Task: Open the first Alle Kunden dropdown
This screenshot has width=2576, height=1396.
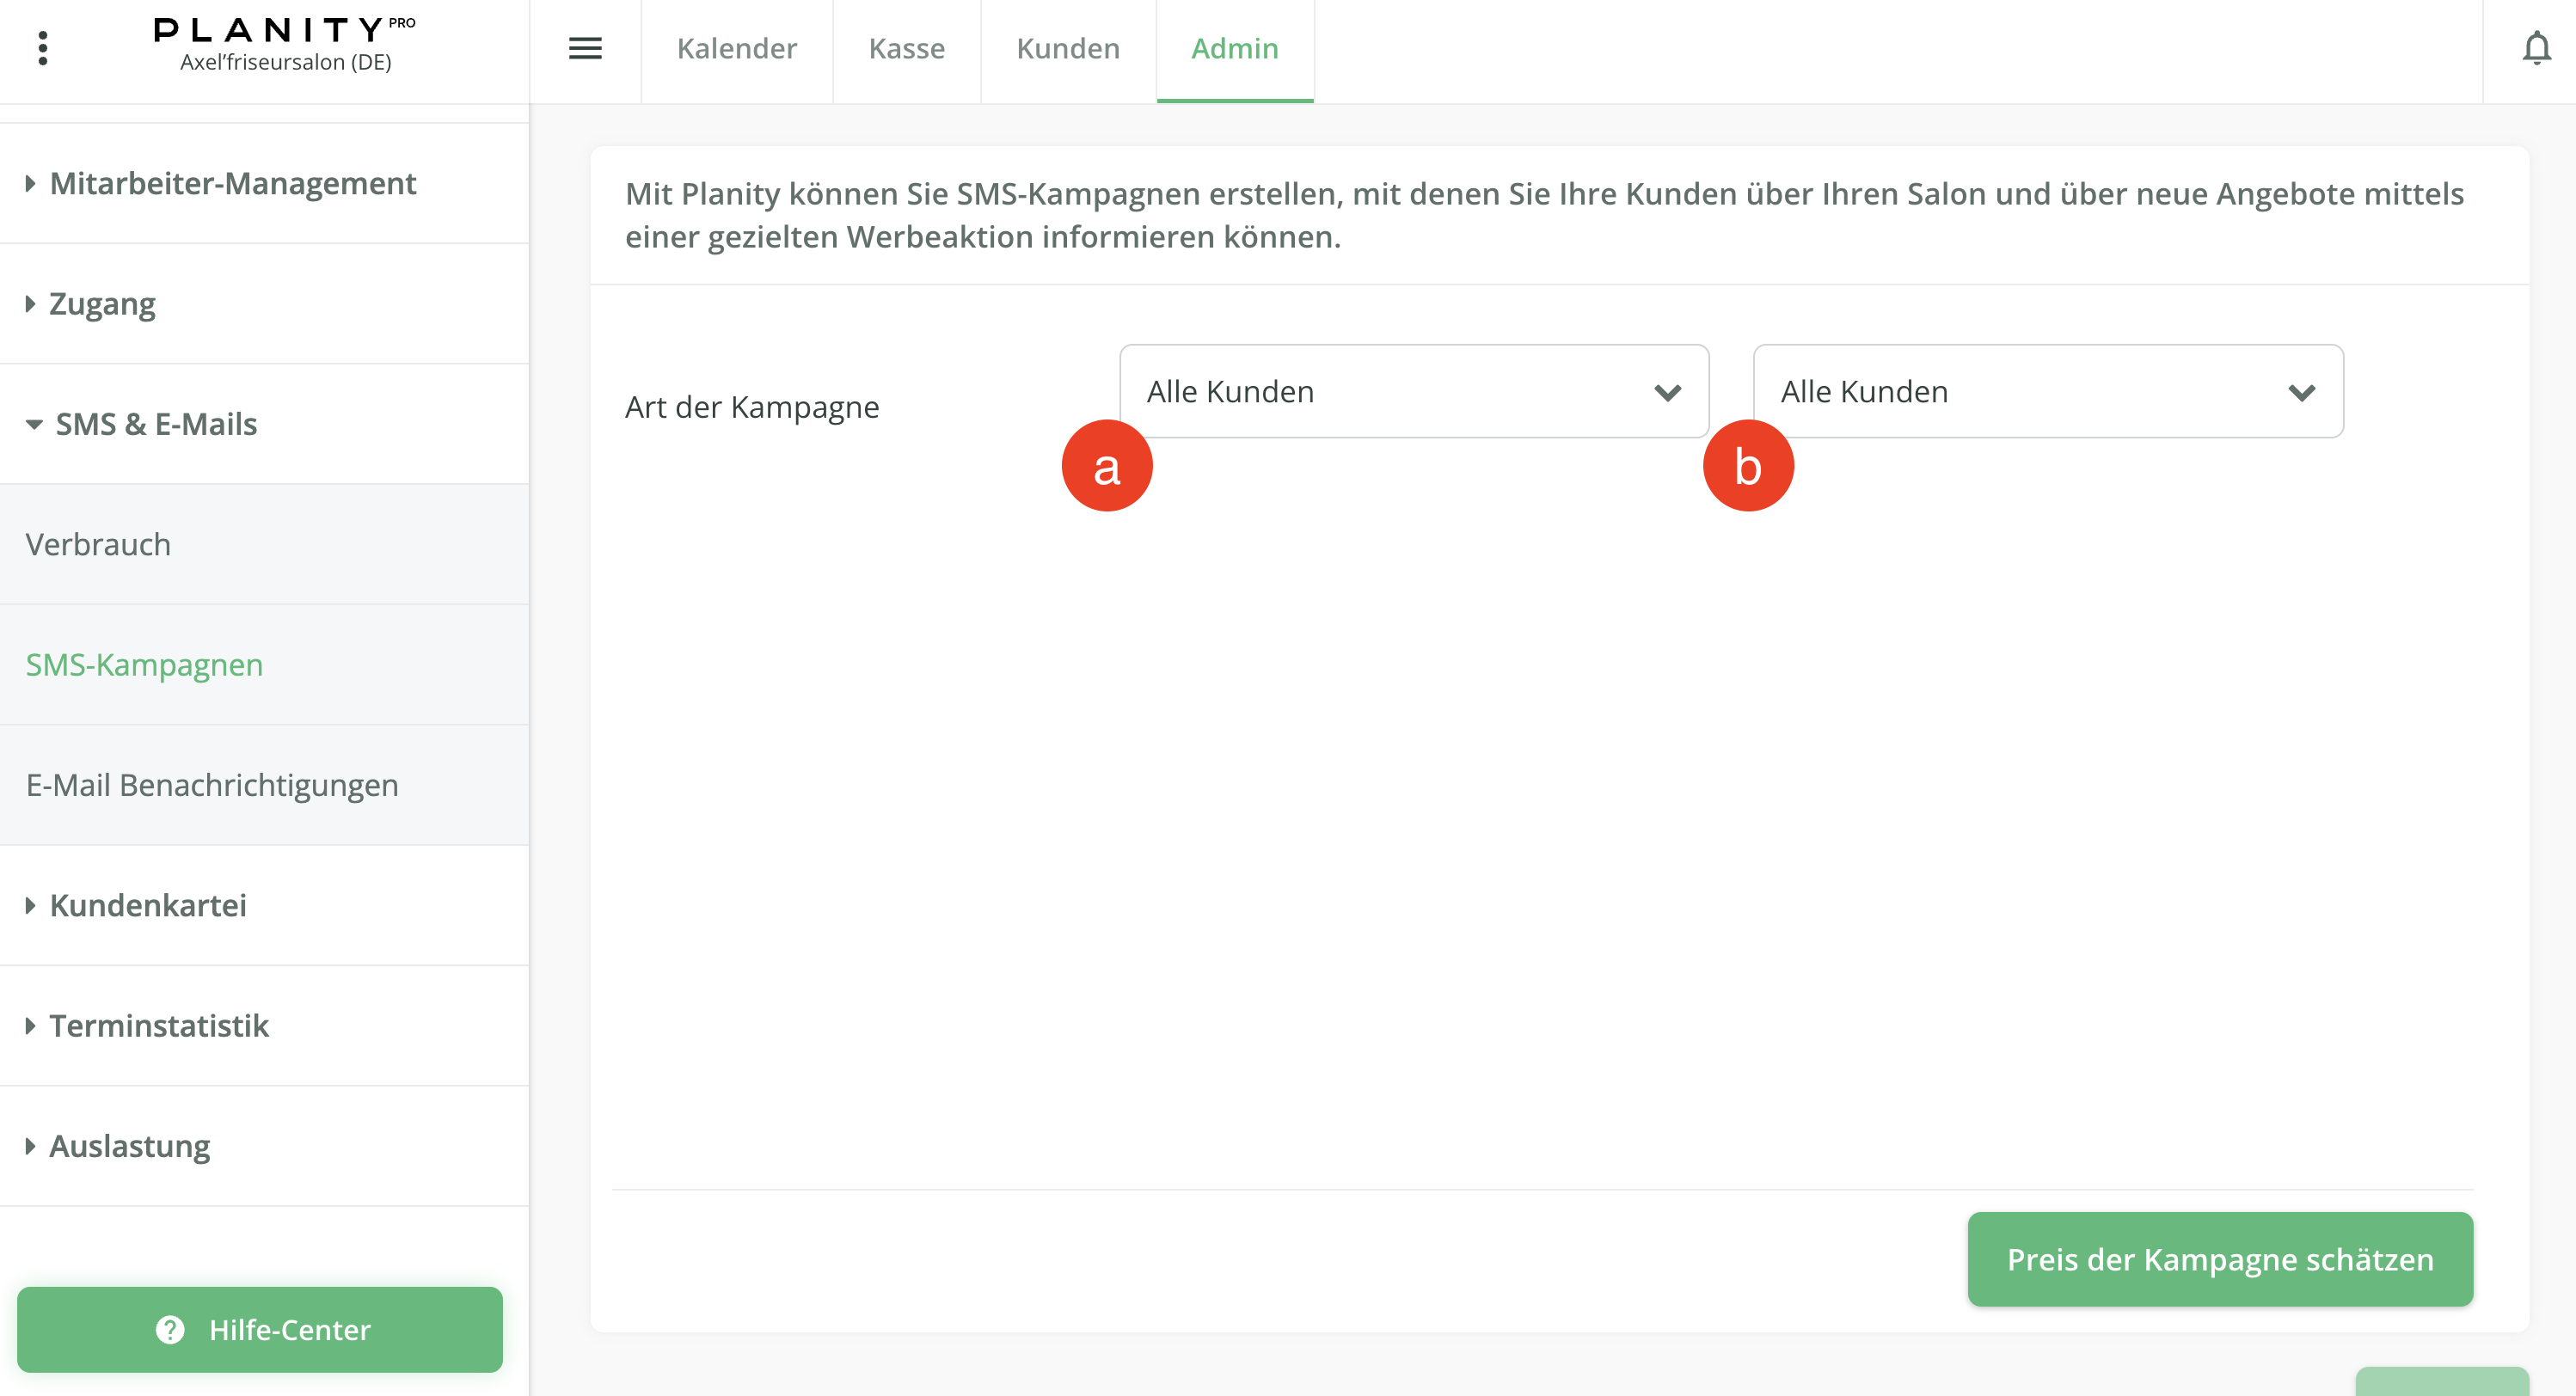Action: (x=1413, y=391)
